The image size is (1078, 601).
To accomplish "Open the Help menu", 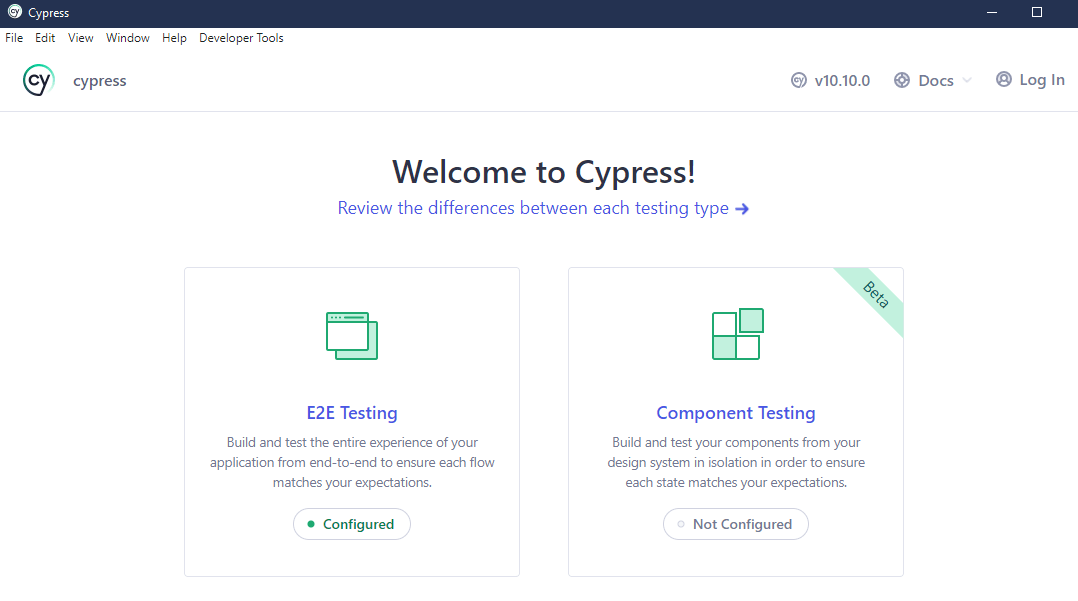I will (174, 38).
